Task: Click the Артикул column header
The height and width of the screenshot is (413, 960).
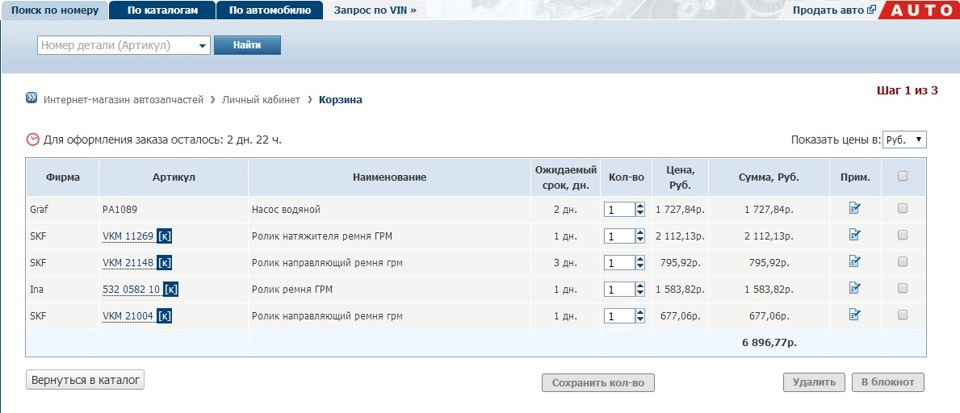Action: [x=173, y=177]
